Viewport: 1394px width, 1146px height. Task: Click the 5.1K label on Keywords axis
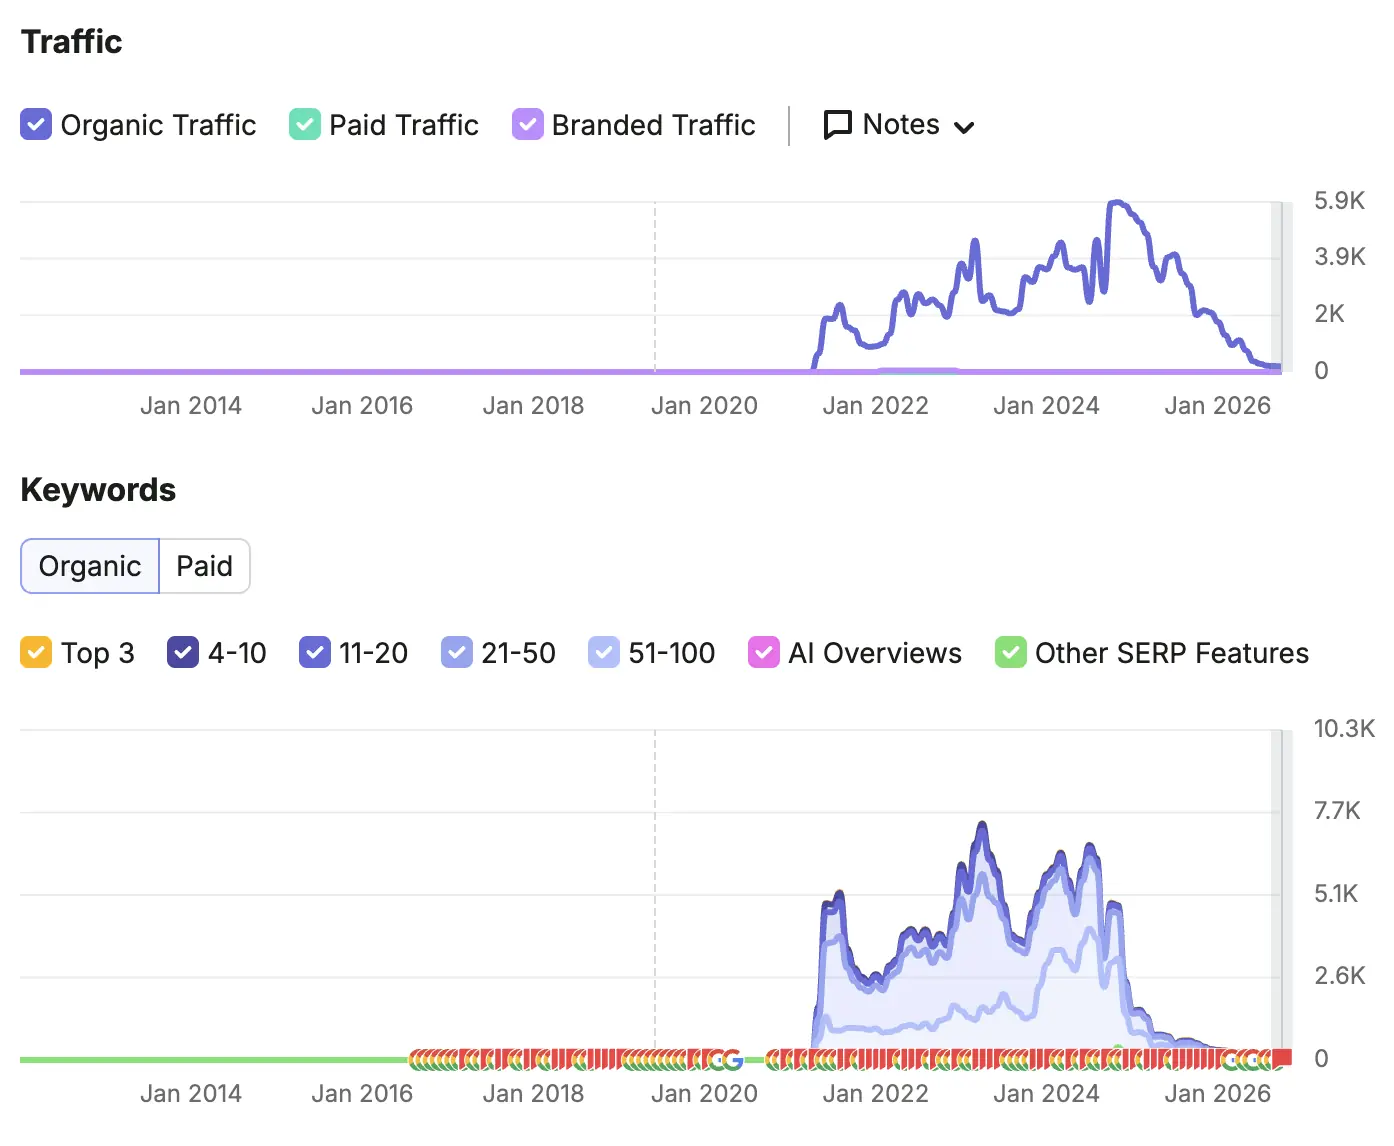pyautogui.click(x=1336, y=893)
